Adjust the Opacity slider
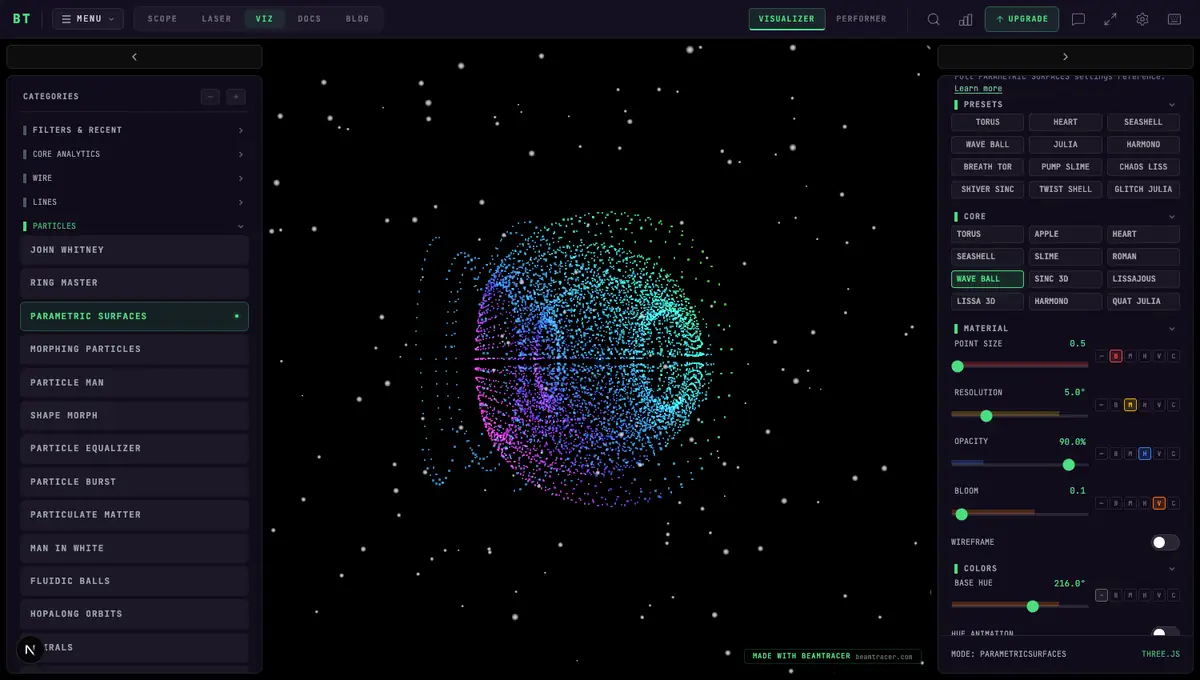 tap(1020, 465)
